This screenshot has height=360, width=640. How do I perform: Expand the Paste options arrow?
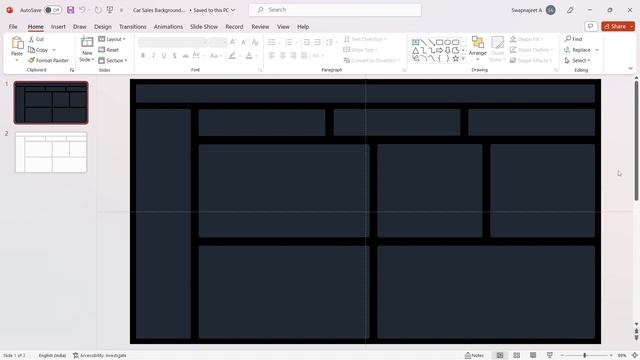pos(17,60)
